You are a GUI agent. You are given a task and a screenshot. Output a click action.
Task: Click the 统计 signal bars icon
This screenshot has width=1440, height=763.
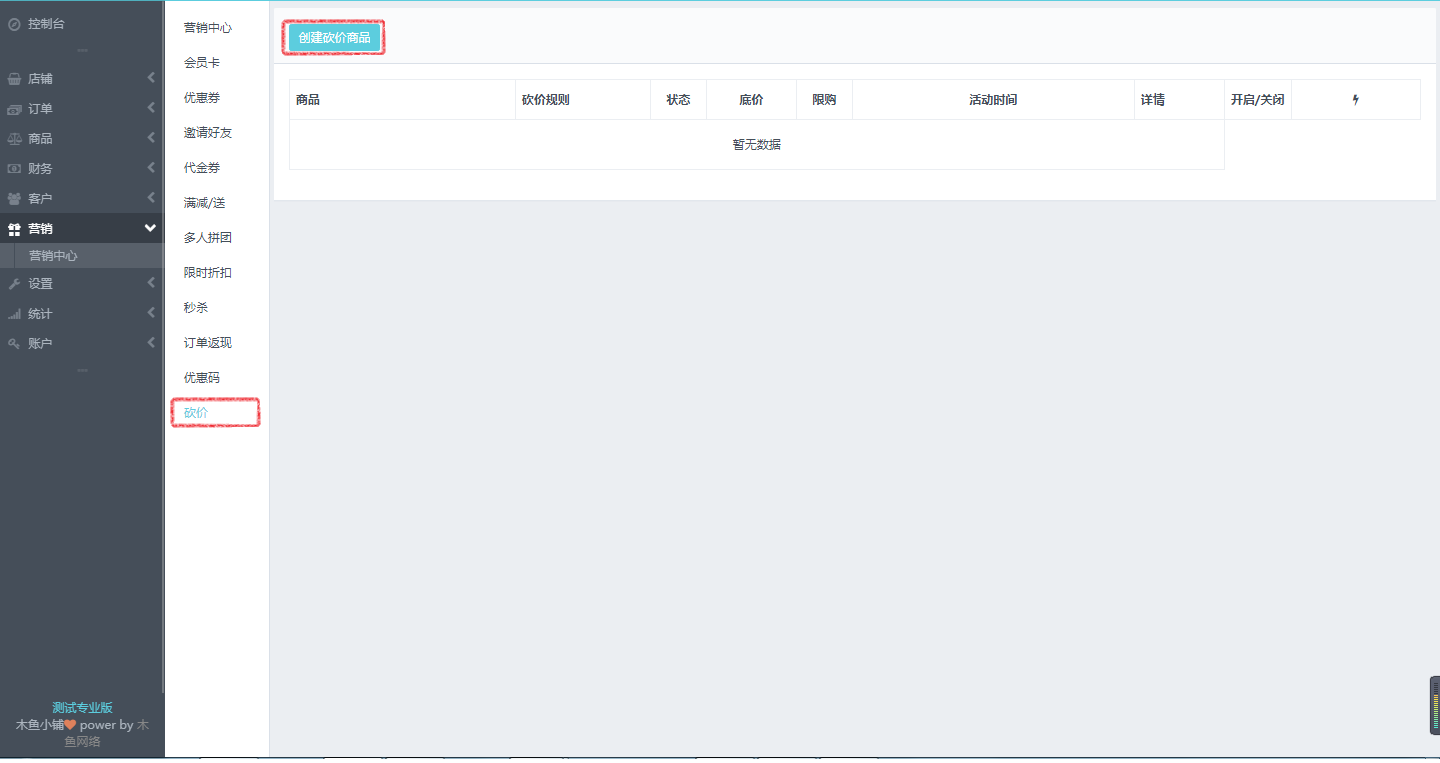(x=14, y=314)
